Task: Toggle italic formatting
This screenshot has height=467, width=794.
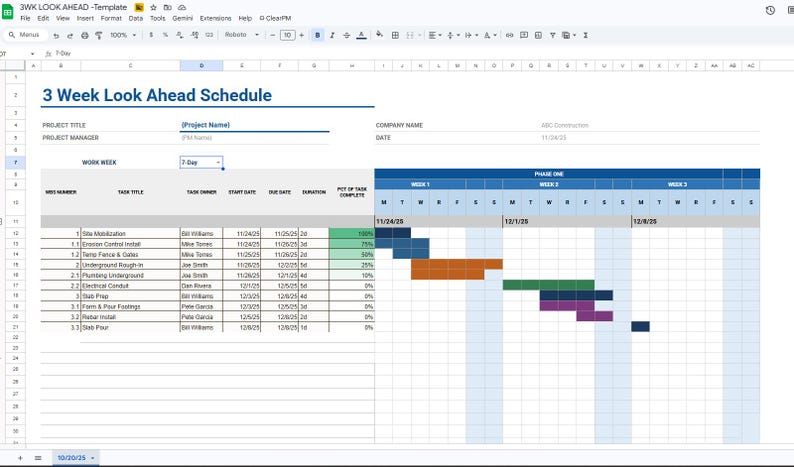Action: pos(332,35)
